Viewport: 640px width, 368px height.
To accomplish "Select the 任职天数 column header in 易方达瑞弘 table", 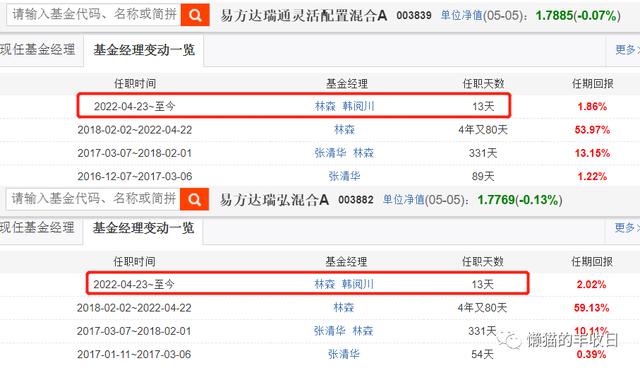I will click(x=482, y=262).
